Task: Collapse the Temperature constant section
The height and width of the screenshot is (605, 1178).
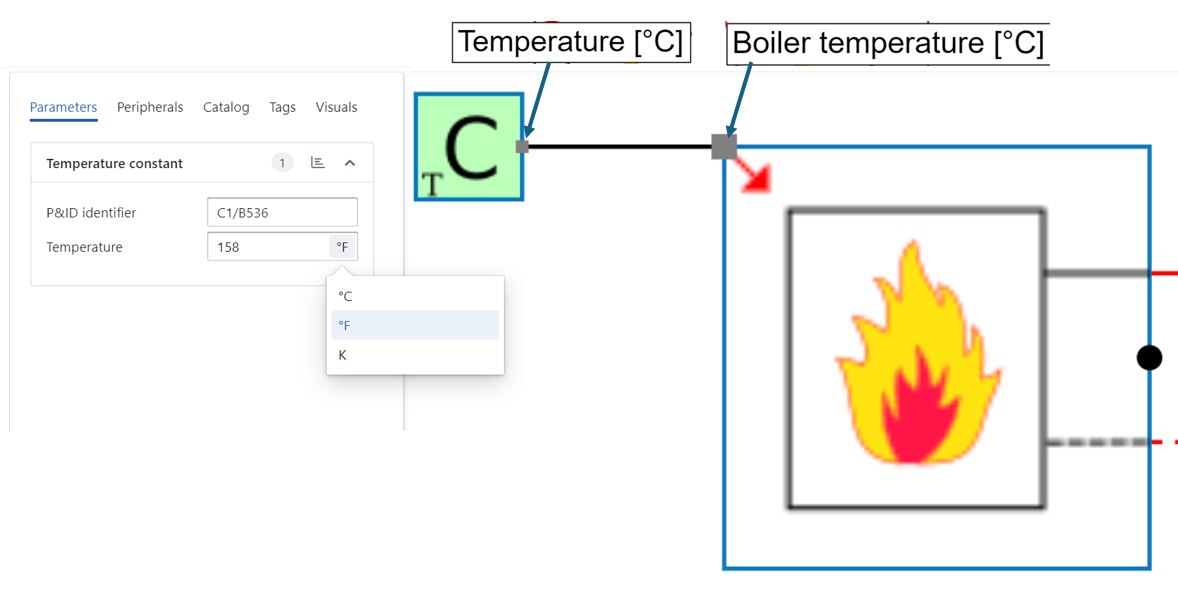Action: 350,163
